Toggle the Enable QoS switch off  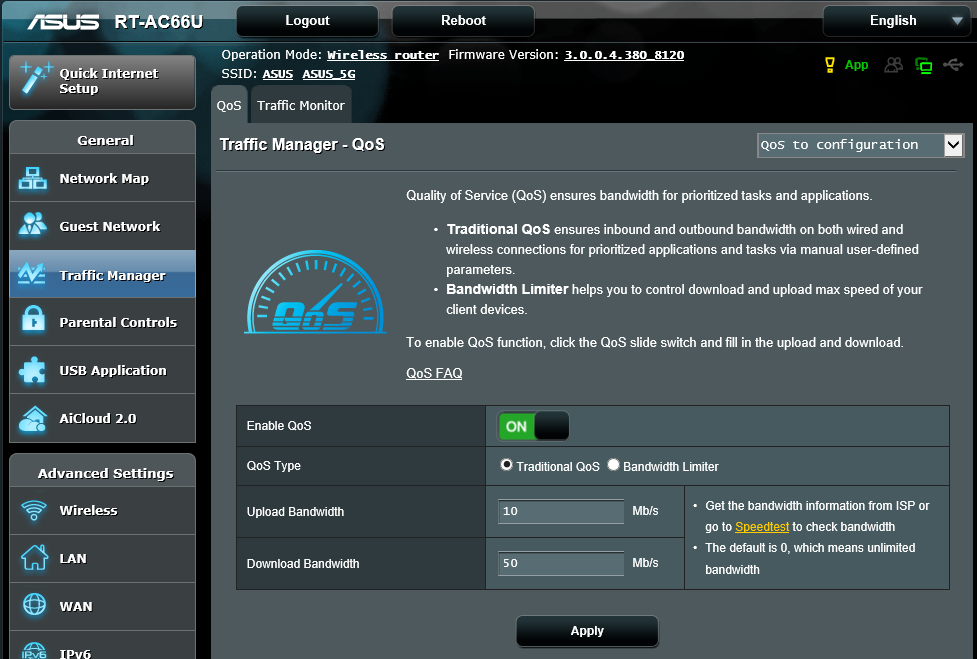533,426
